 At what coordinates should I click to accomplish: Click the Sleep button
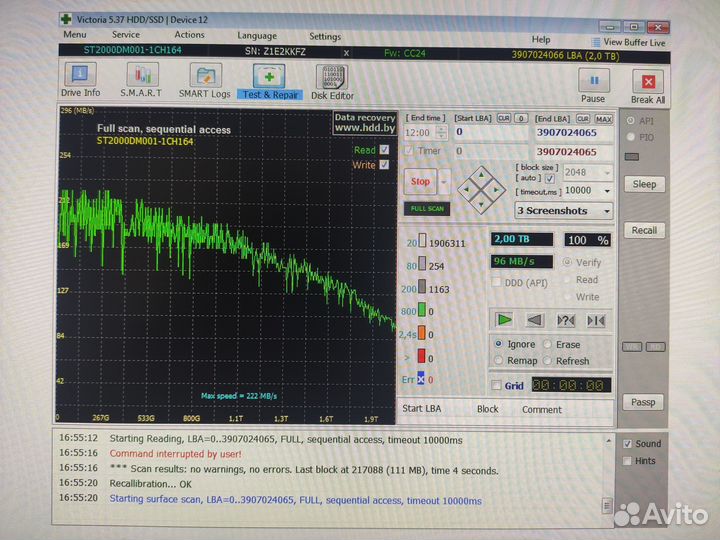click(x=644, y=184)
